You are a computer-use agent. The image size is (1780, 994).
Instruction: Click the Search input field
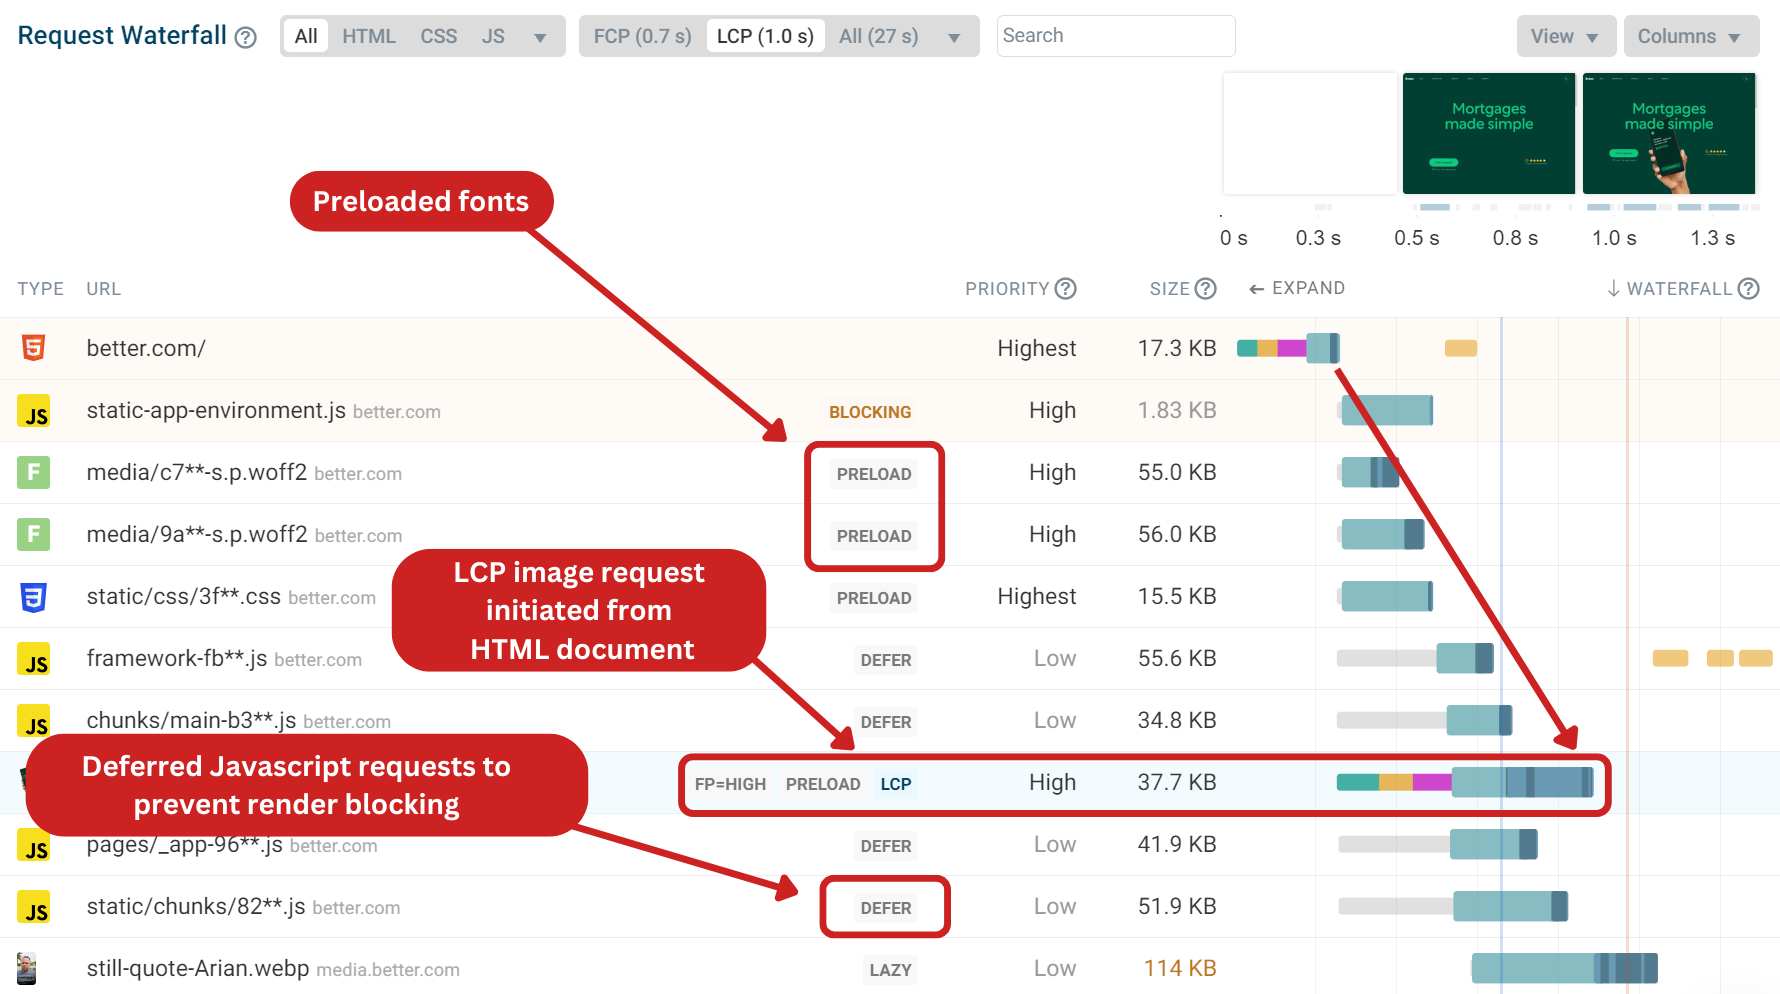click(x=1116, y=36)
